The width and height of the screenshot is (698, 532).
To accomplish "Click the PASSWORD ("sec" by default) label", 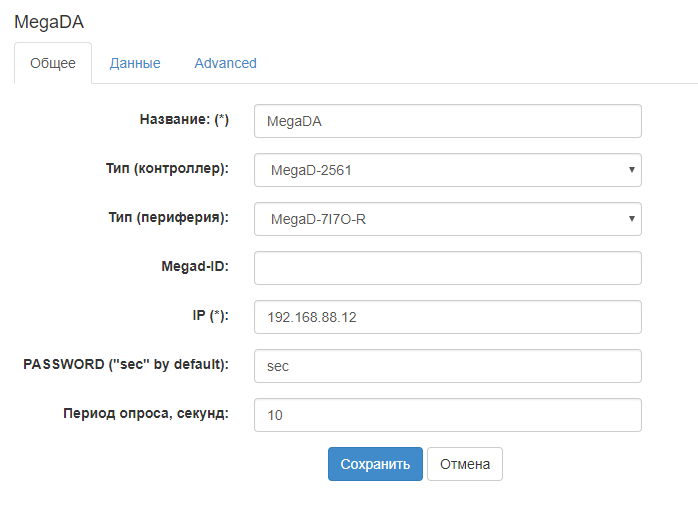I will 126,364.
